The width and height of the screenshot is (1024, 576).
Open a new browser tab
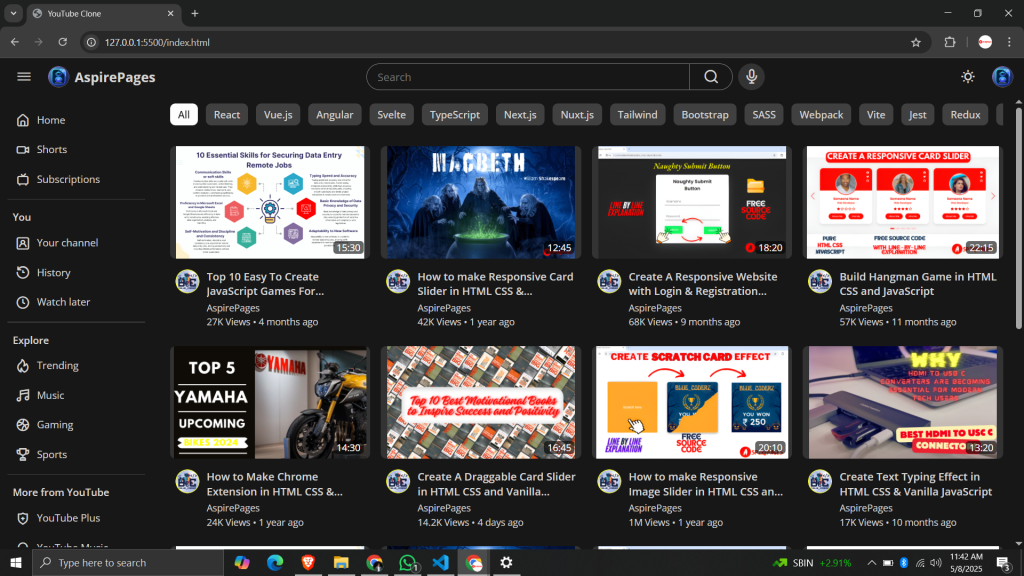pos(195,14)
